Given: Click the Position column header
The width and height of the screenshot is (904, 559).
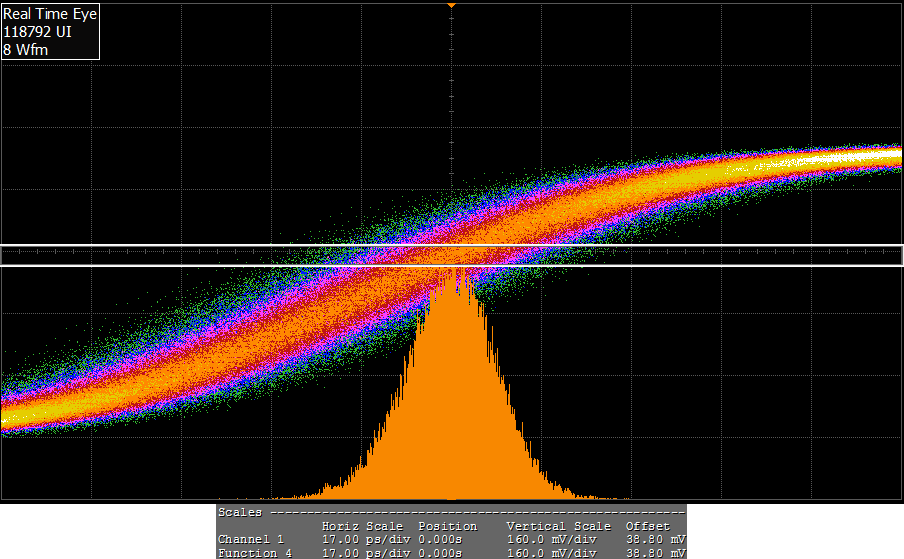Looking at the screenshot, I should pos(447,526).
